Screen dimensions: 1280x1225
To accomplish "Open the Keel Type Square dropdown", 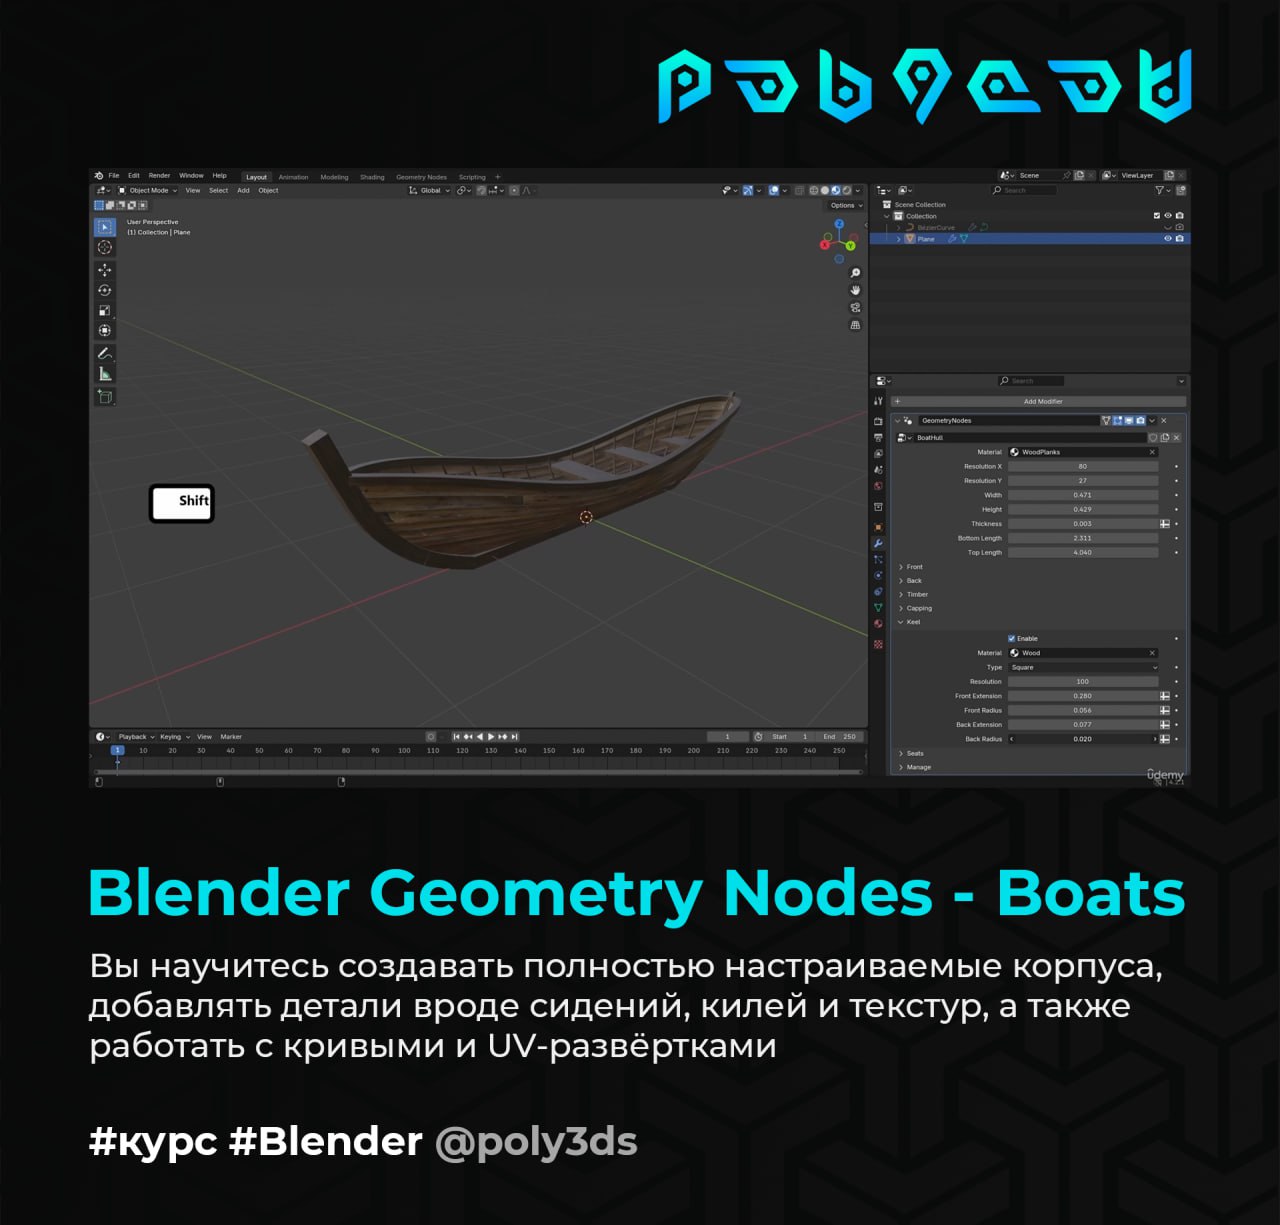I will click(1083, 667).
